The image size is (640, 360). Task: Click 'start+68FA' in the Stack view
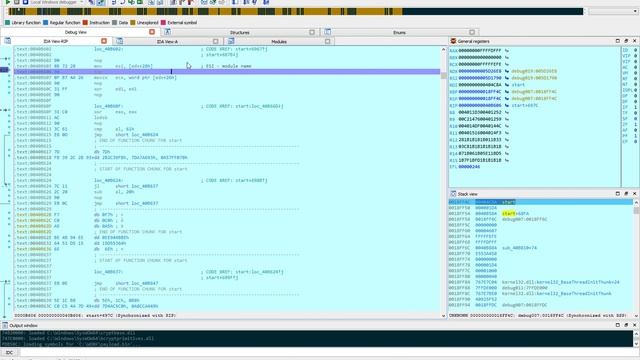pyautogui.click(x=516, y=213)
